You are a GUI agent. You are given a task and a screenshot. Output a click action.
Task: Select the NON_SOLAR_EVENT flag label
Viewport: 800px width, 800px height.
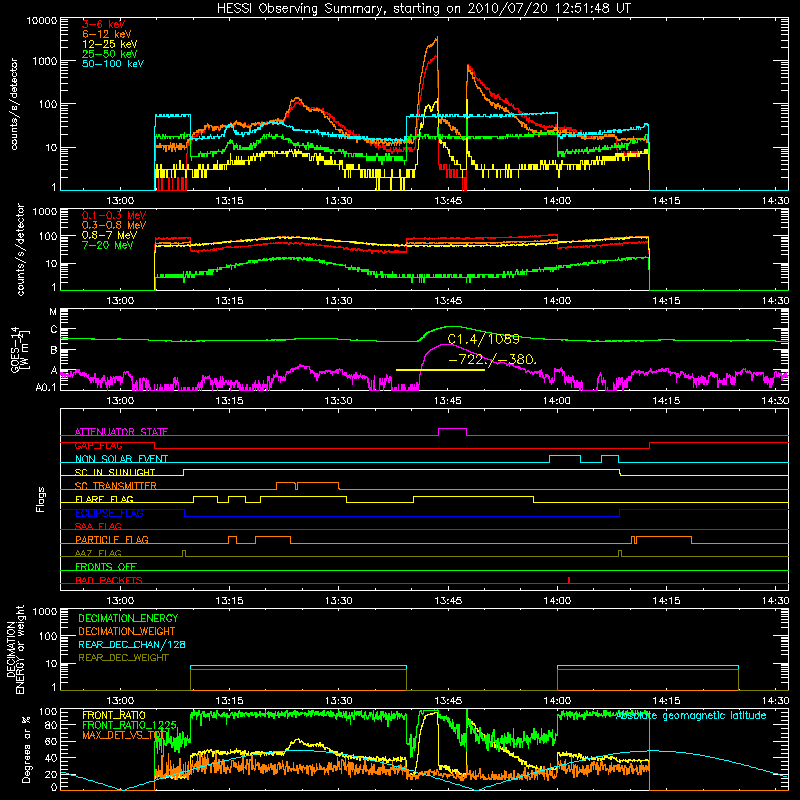click(121, 459)
